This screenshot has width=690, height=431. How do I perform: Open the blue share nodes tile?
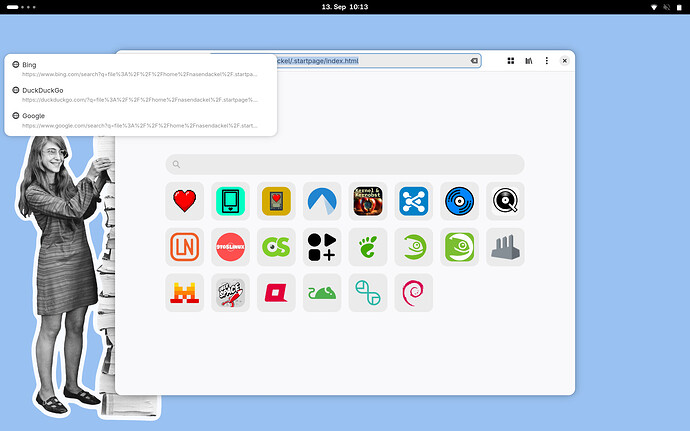coord(414,201)
